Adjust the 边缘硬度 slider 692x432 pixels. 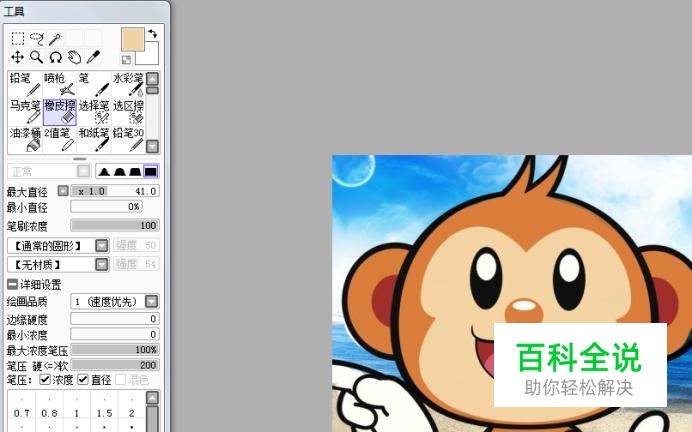[x=115, y=319]
